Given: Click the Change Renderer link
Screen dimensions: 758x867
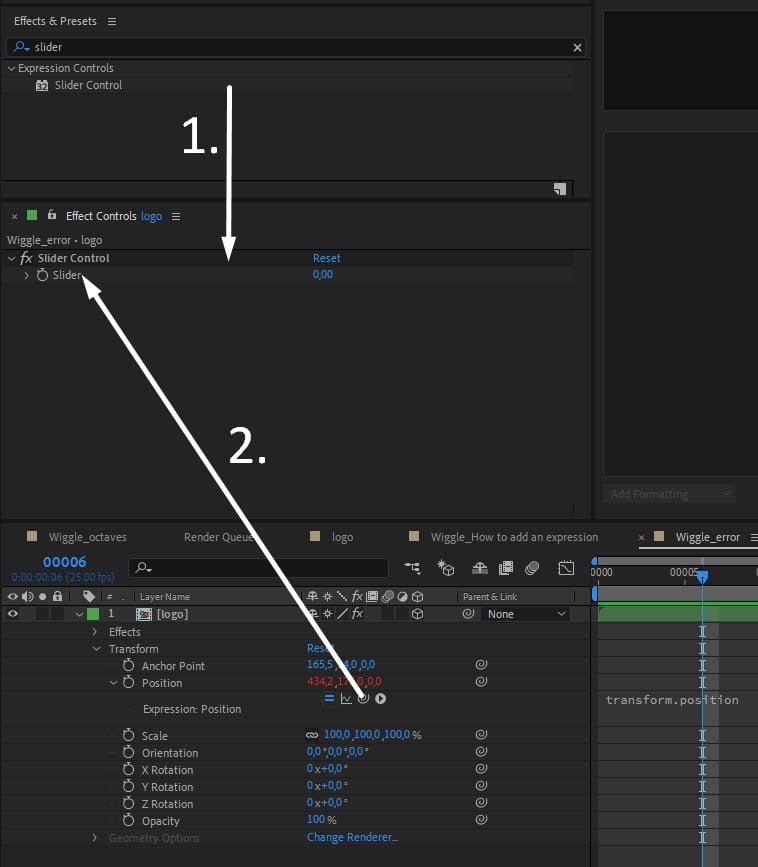Looking at the screenshot, I should point(352,837).
